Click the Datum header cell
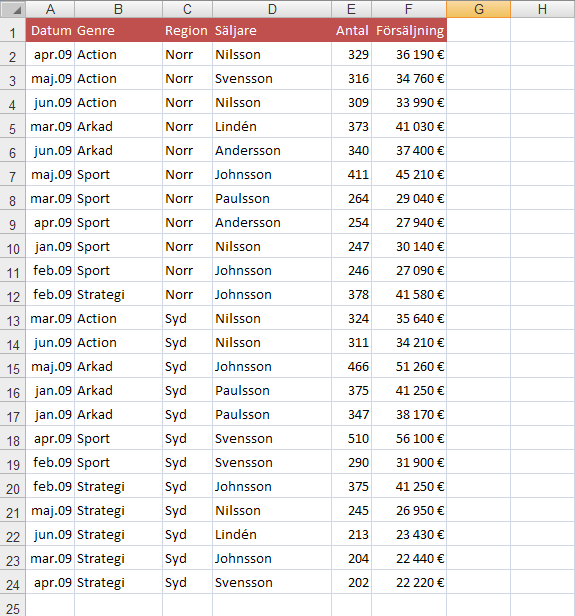The image size is (575, 616). point(50,30)
